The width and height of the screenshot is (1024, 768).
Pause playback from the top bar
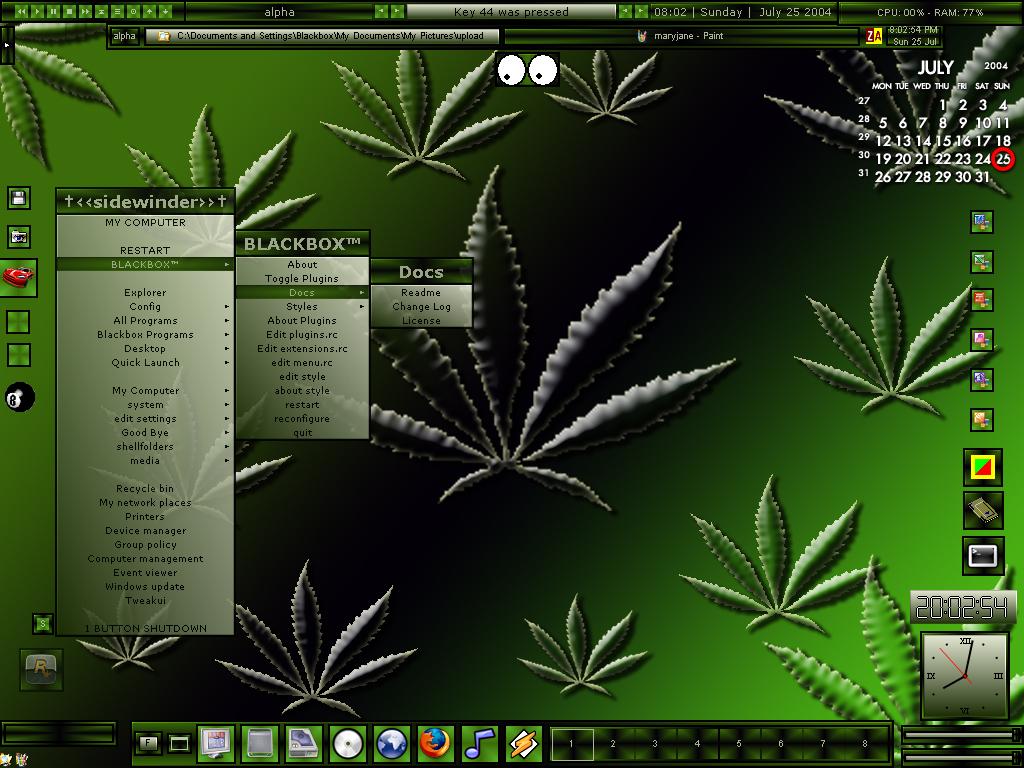tap(53, 11)
